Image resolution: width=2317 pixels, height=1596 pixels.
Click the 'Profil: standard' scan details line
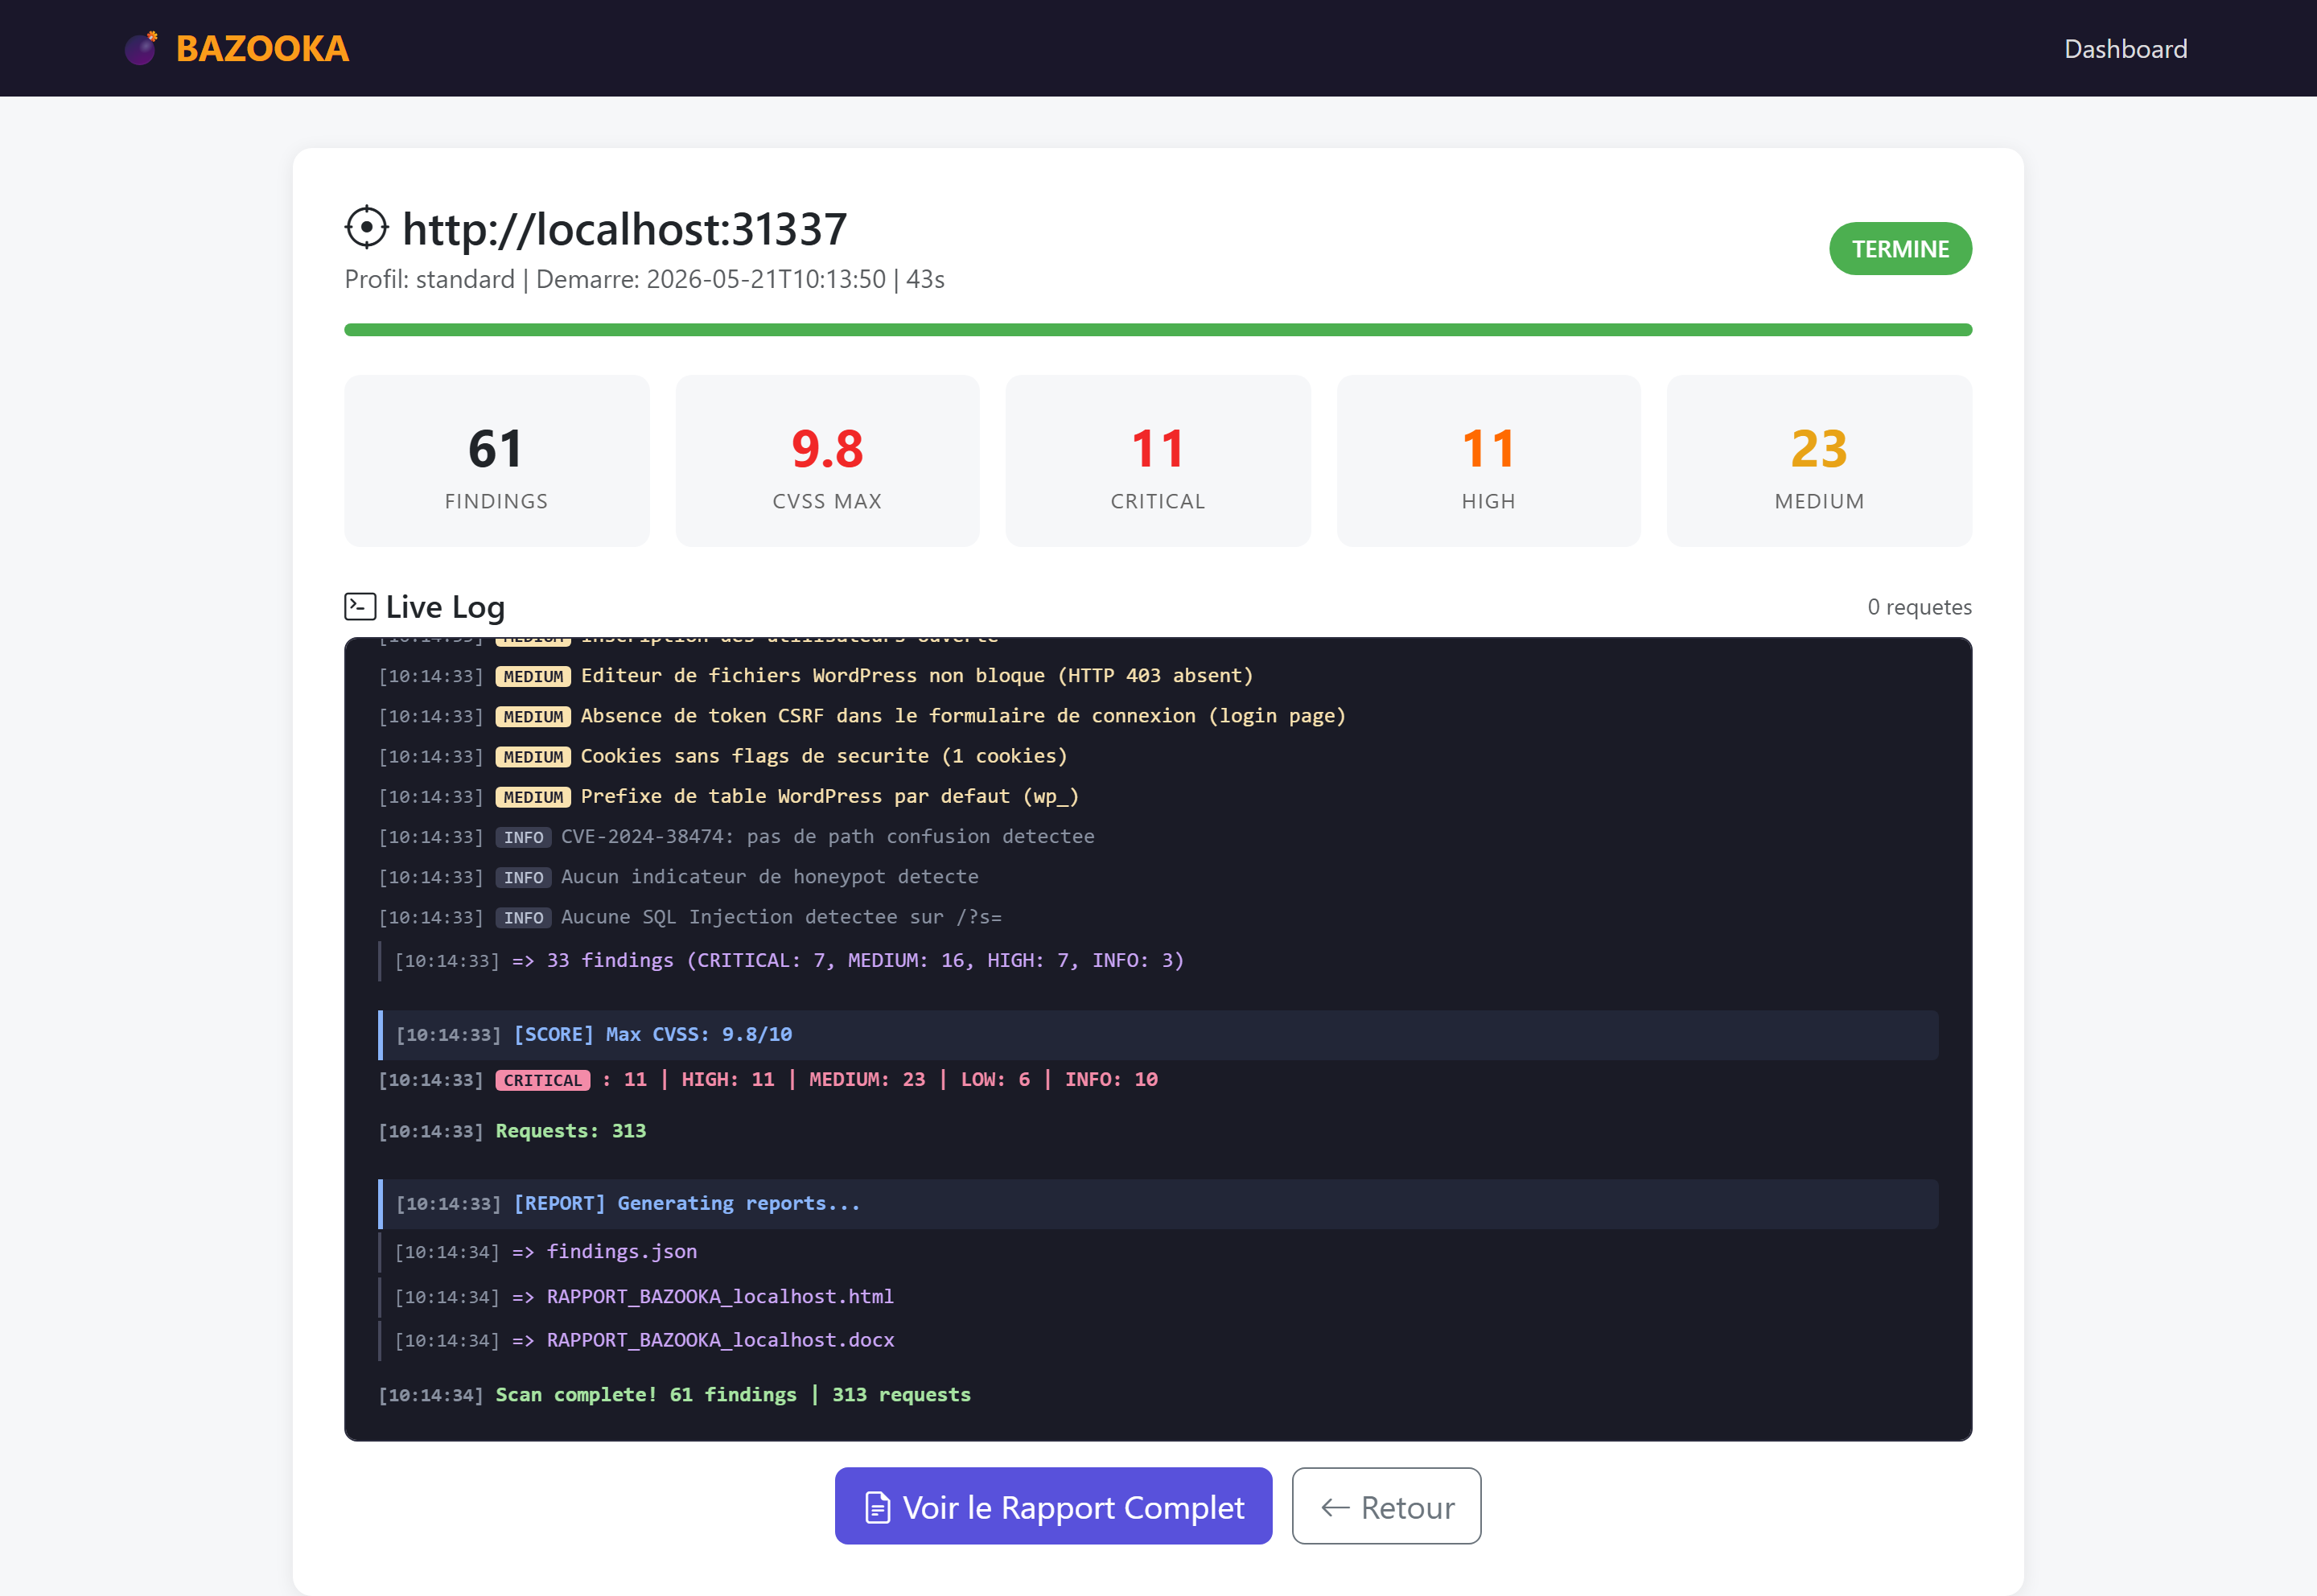click(x=644, y=279)
